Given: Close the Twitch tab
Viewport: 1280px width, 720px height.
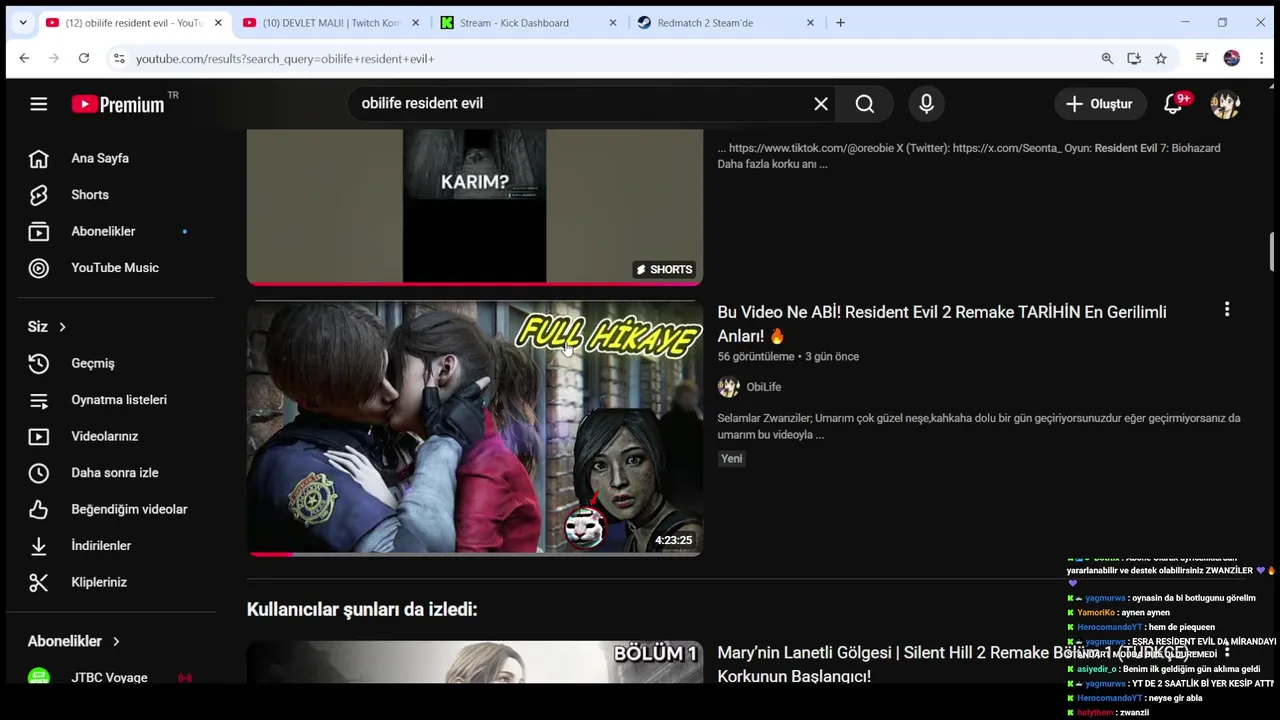Looking at the screenshot, I should pos(416,22).
